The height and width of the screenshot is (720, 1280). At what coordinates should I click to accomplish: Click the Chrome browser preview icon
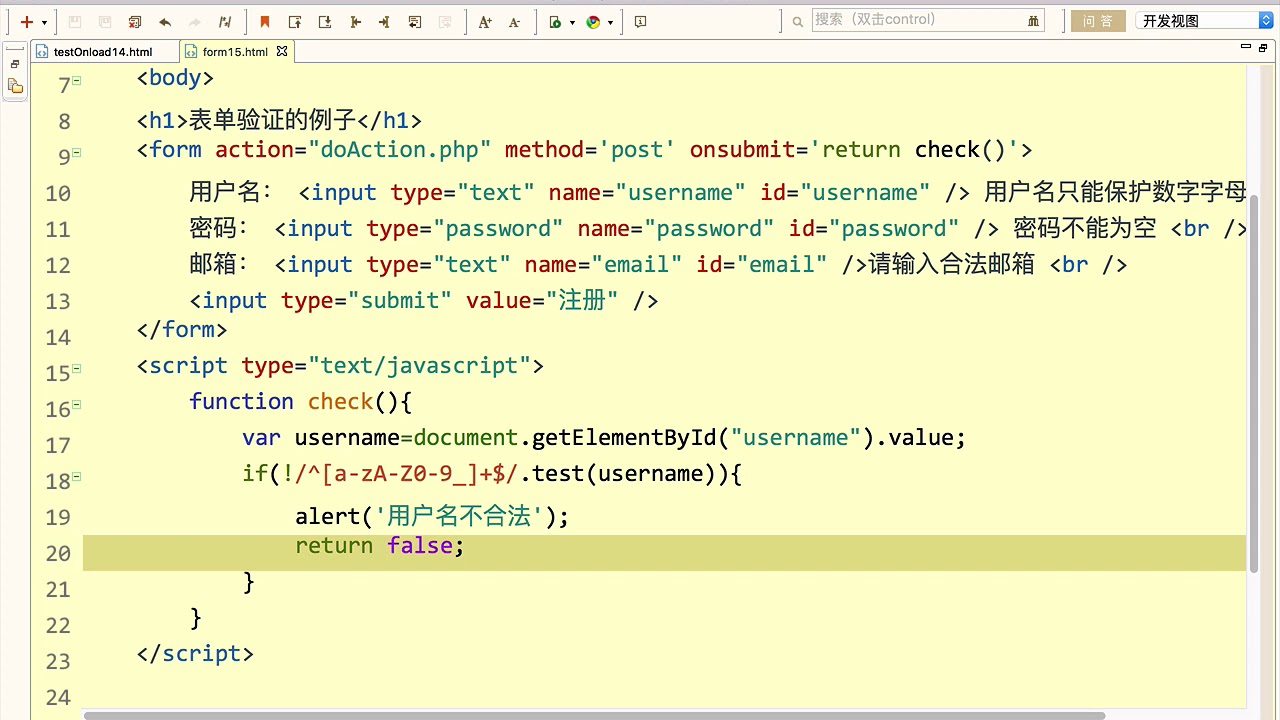tap(593, 22)
